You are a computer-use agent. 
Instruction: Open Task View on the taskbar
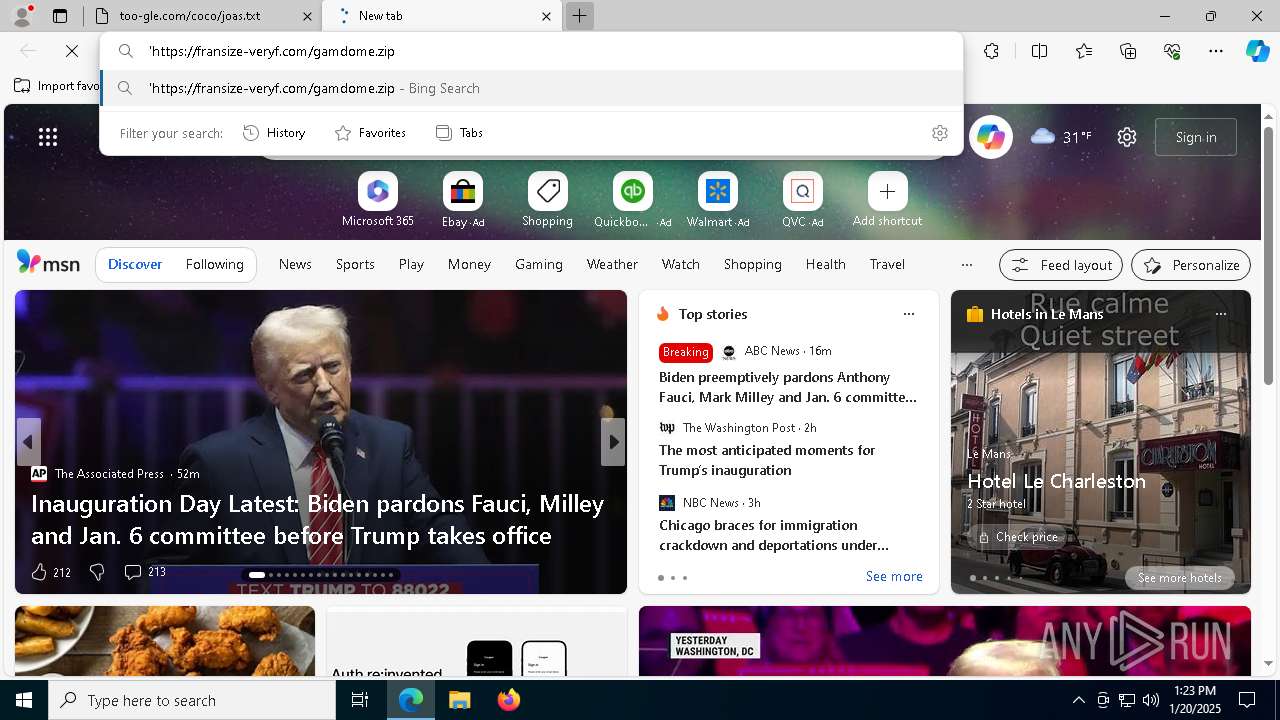360,700
